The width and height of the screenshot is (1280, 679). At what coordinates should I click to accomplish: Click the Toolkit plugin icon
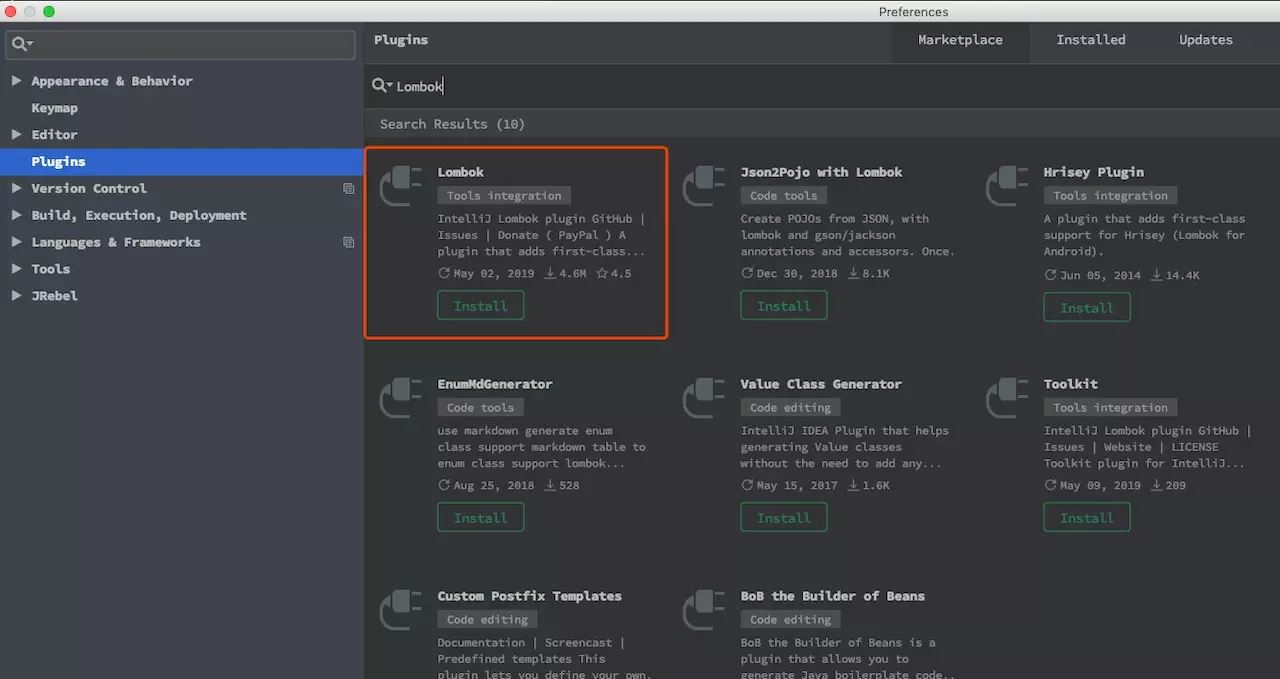(x=1007, y=398)
